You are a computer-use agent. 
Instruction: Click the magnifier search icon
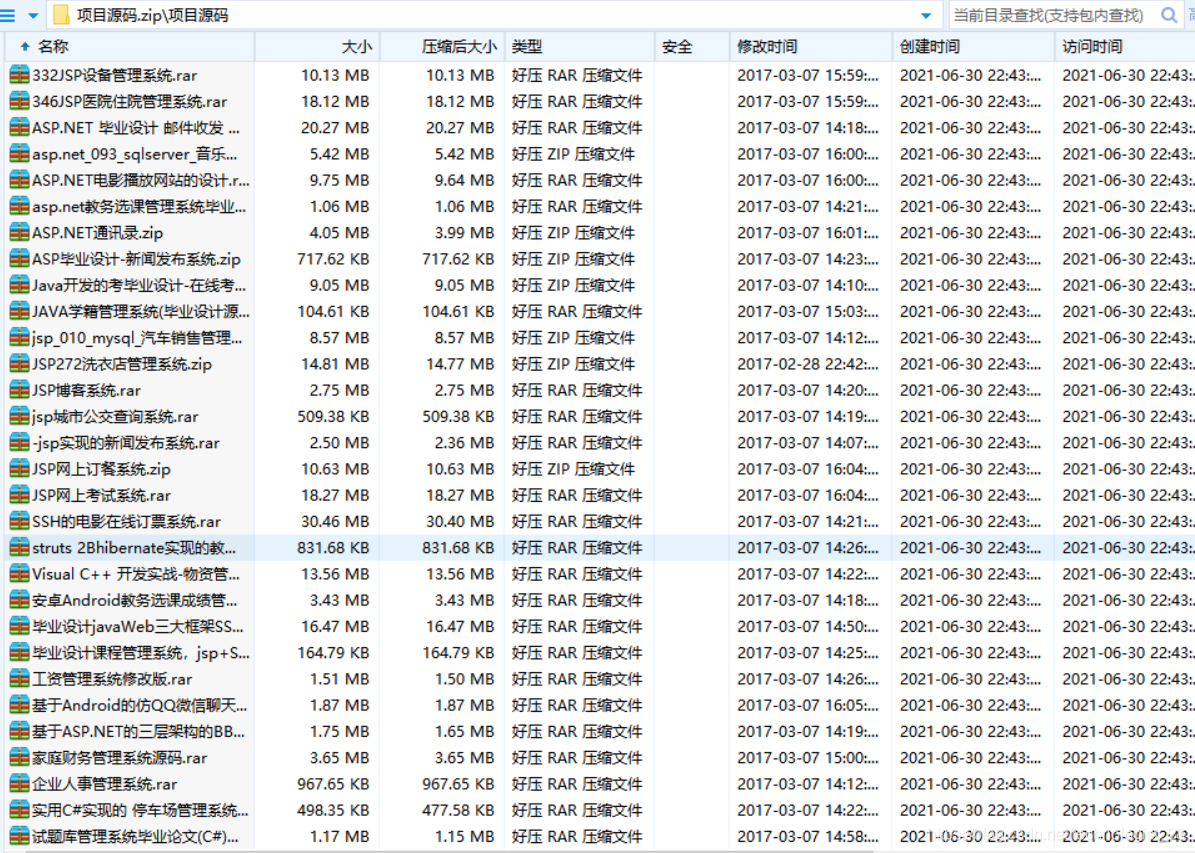click(x=1168, y=15)
